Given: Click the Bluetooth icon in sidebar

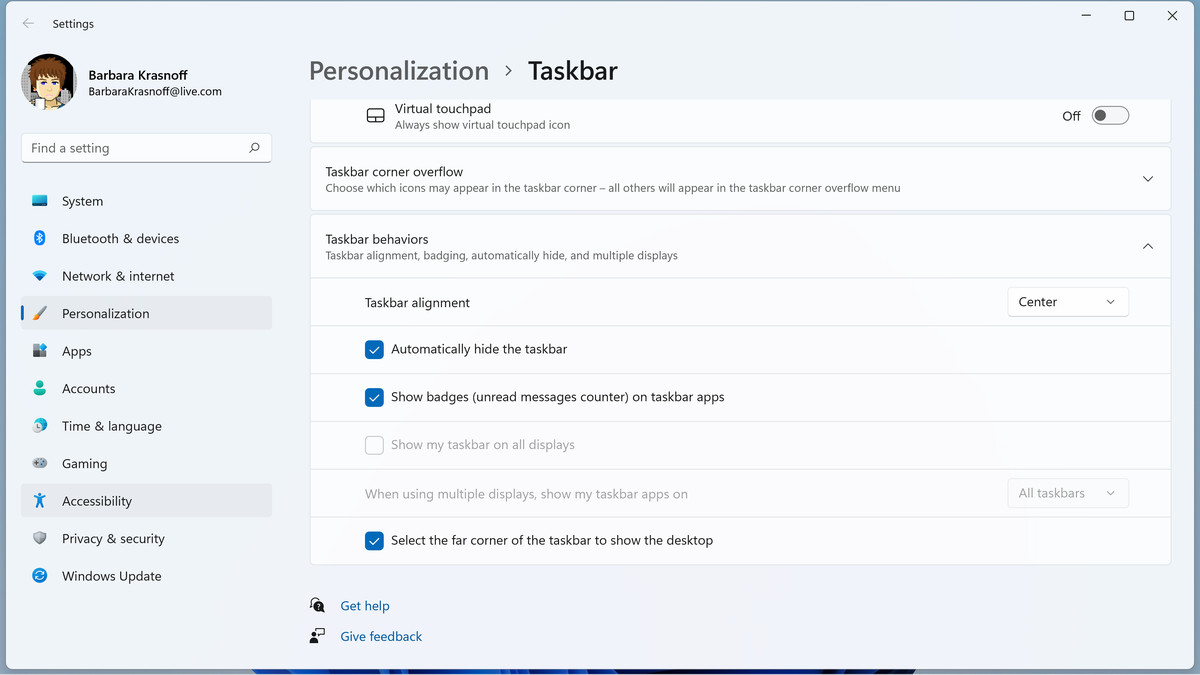Looking at the screenshot, I should click(40, 238).
